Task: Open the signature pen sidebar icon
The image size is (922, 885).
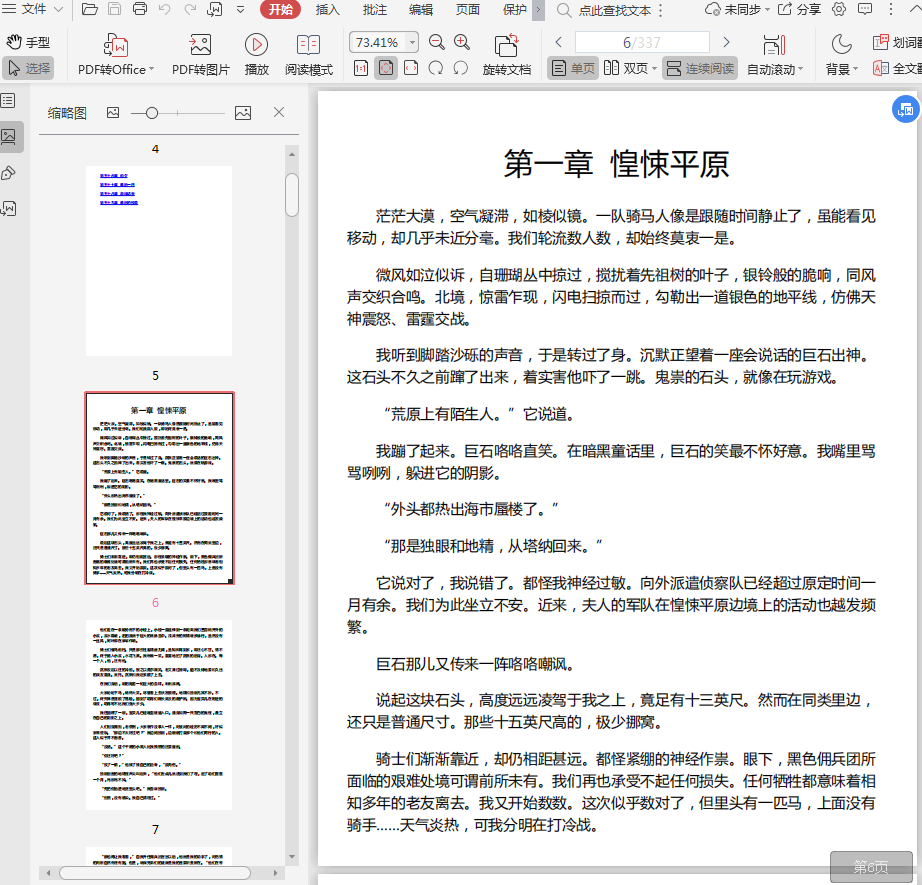Action: (x=9, y=172)
